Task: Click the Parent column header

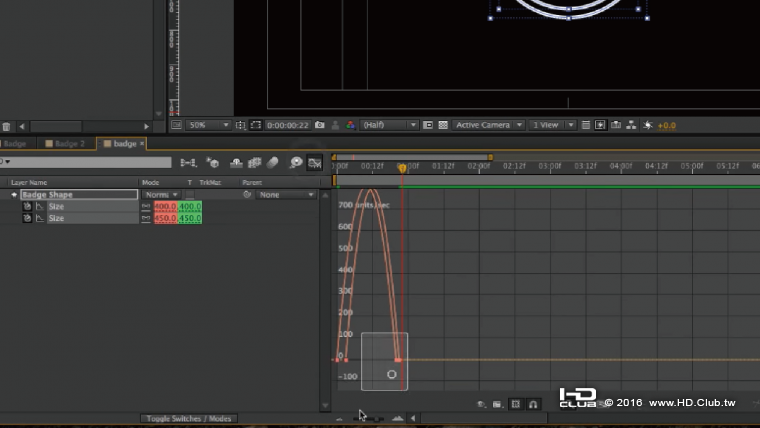Action: [x=252, y=183]
